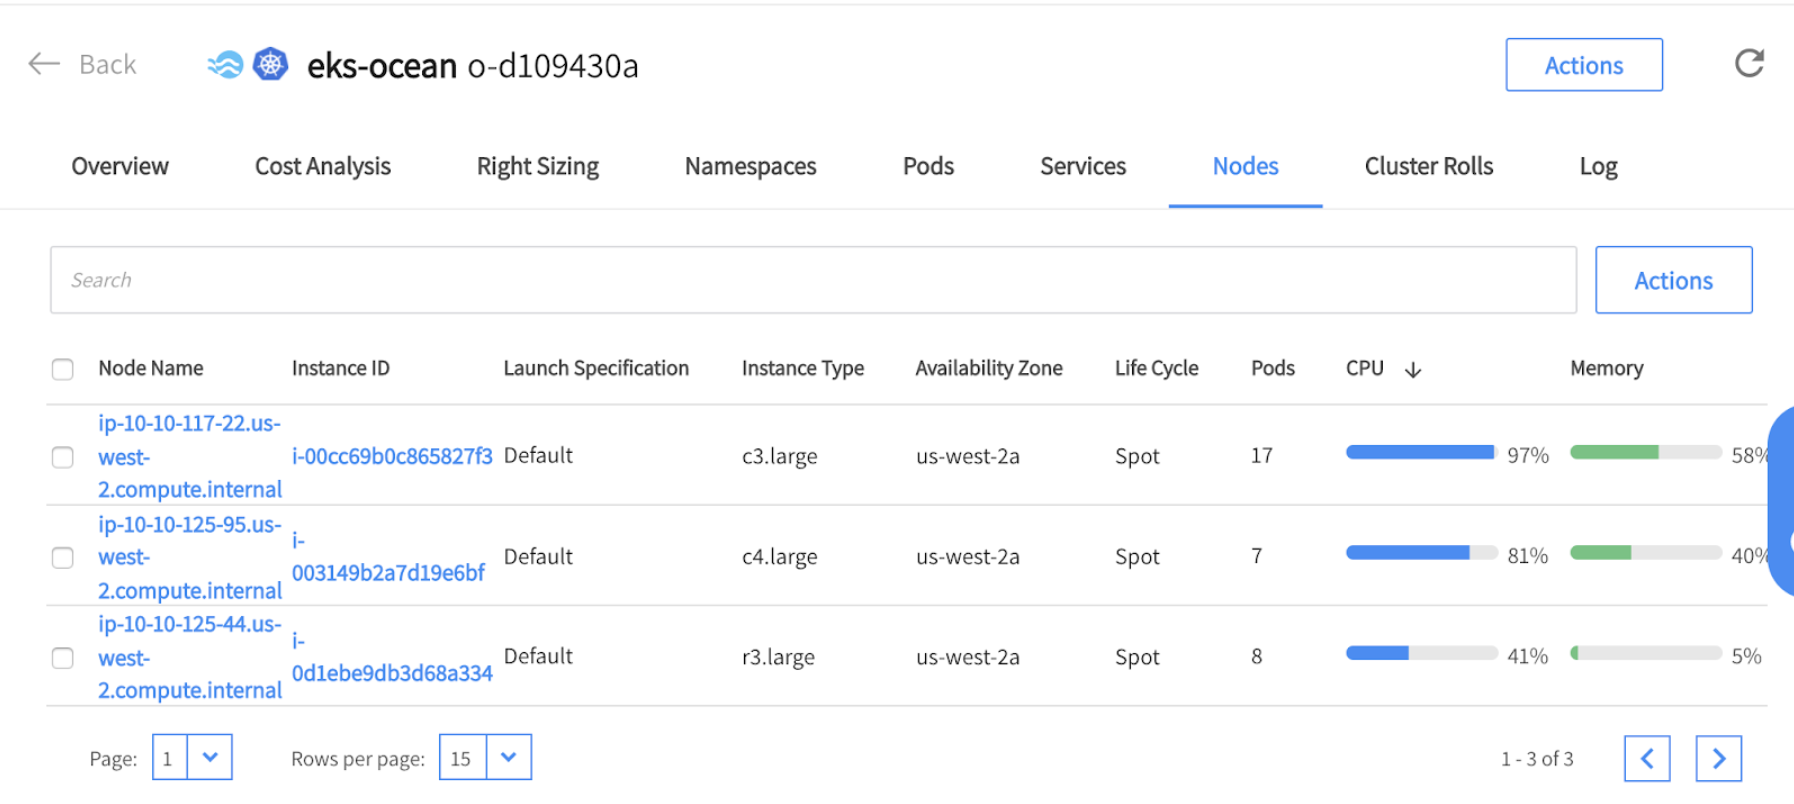Open the Overview tab
1794x804 pixels.
120,166
